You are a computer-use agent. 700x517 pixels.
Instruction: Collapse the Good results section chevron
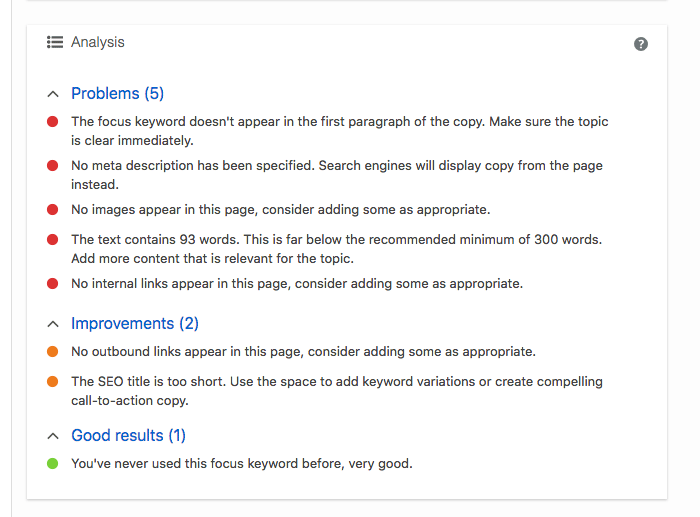point(53,436)
